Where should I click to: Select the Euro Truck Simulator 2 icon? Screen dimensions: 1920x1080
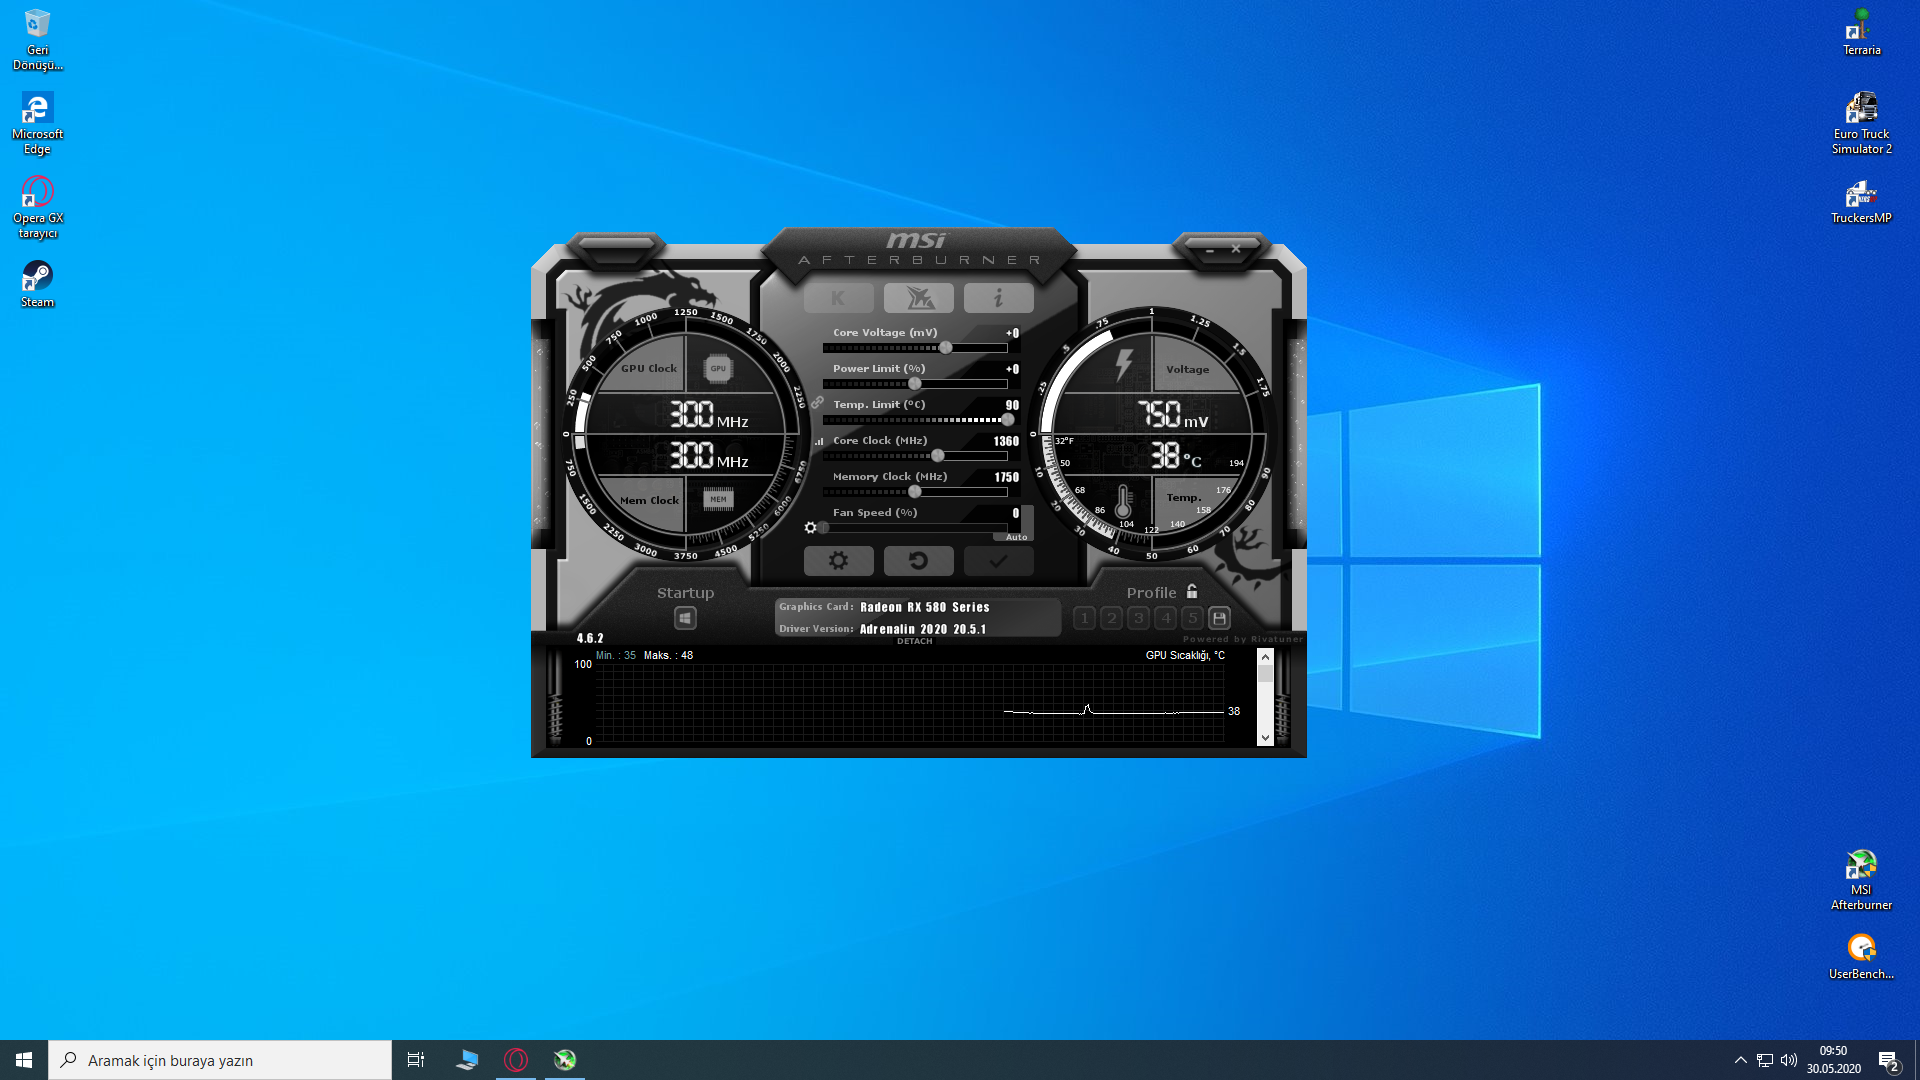coord(1861,124)
